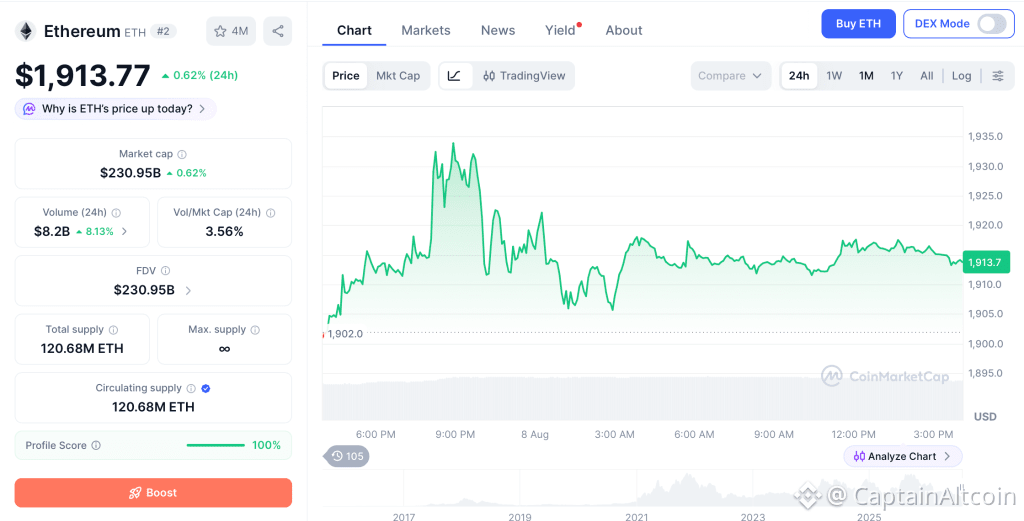Select the All time range
Viewport: 1024px width, 521px height.
(927, 76)
